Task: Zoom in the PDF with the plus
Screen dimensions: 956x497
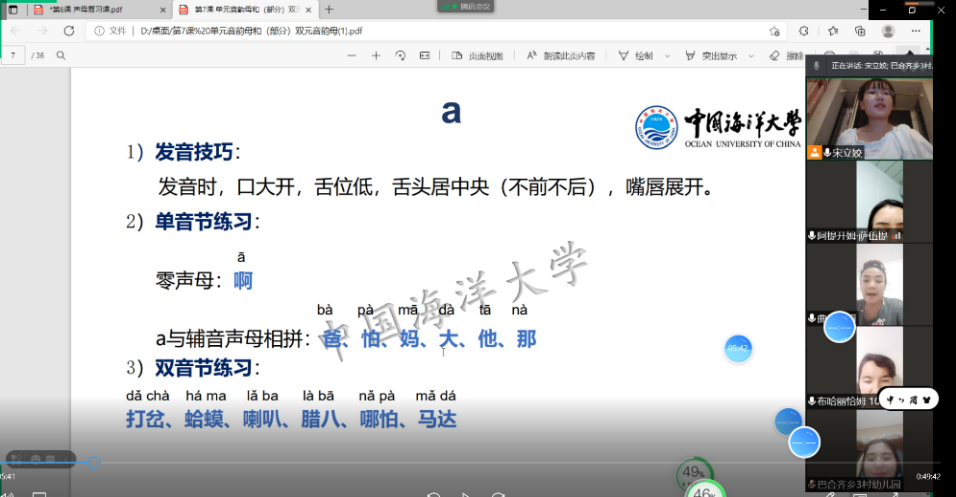Action: click(x=376, y=55)
